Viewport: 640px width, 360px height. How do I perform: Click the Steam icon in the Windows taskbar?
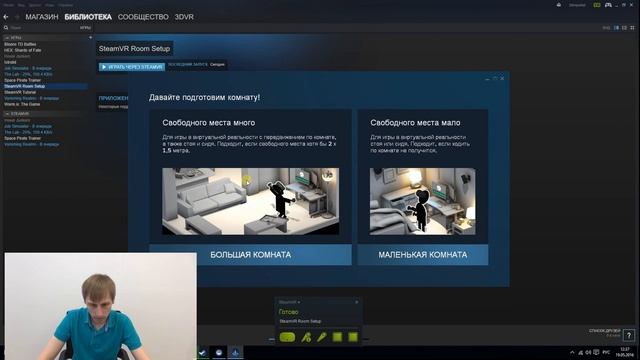tap(203, 353)
